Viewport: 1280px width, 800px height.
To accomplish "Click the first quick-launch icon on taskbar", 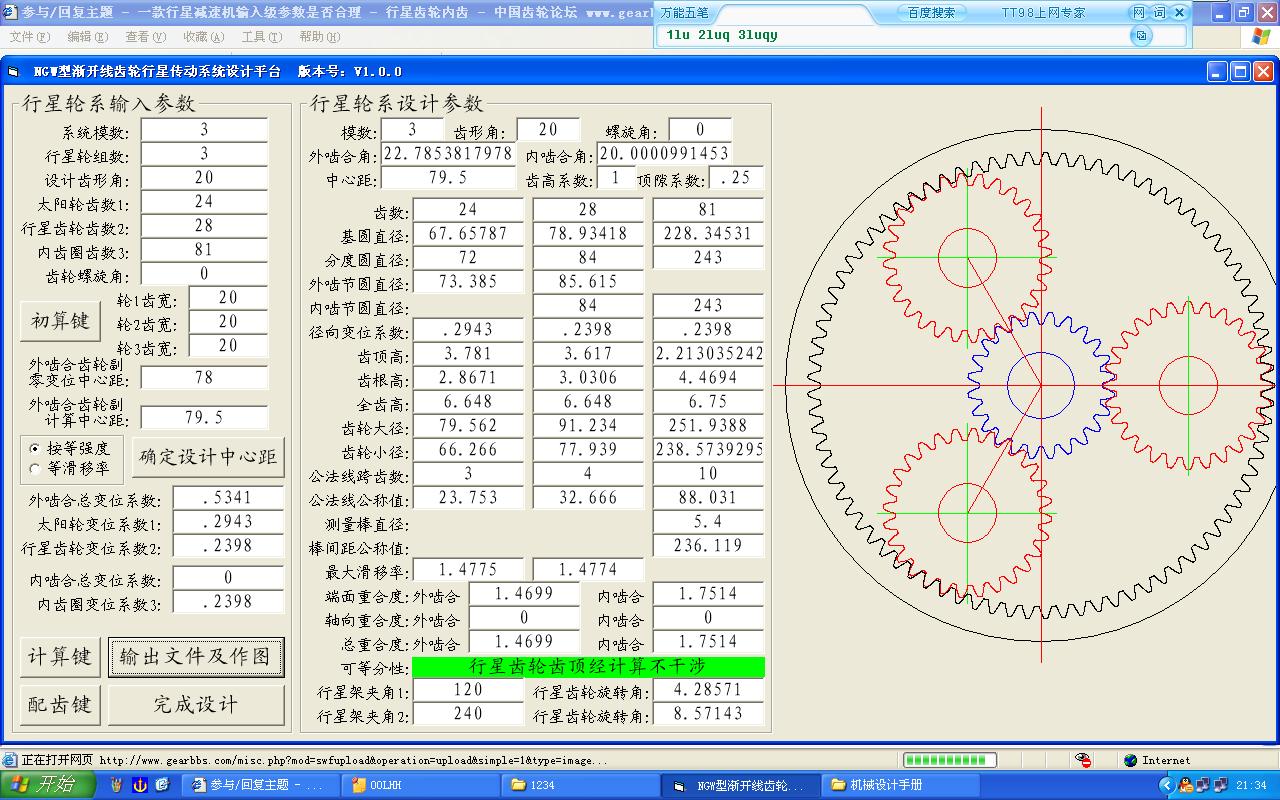I will 116,785.
